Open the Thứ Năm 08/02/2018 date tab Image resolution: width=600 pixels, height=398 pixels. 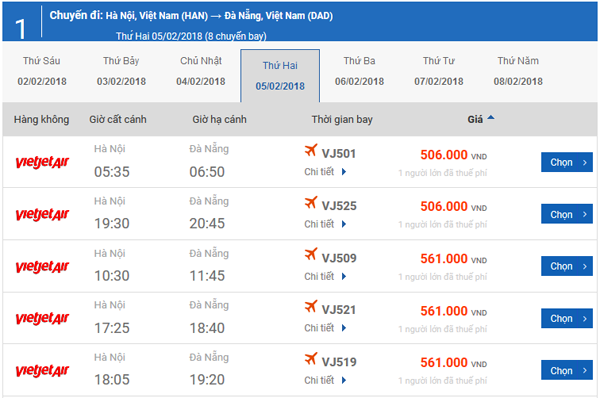[518, 71]
